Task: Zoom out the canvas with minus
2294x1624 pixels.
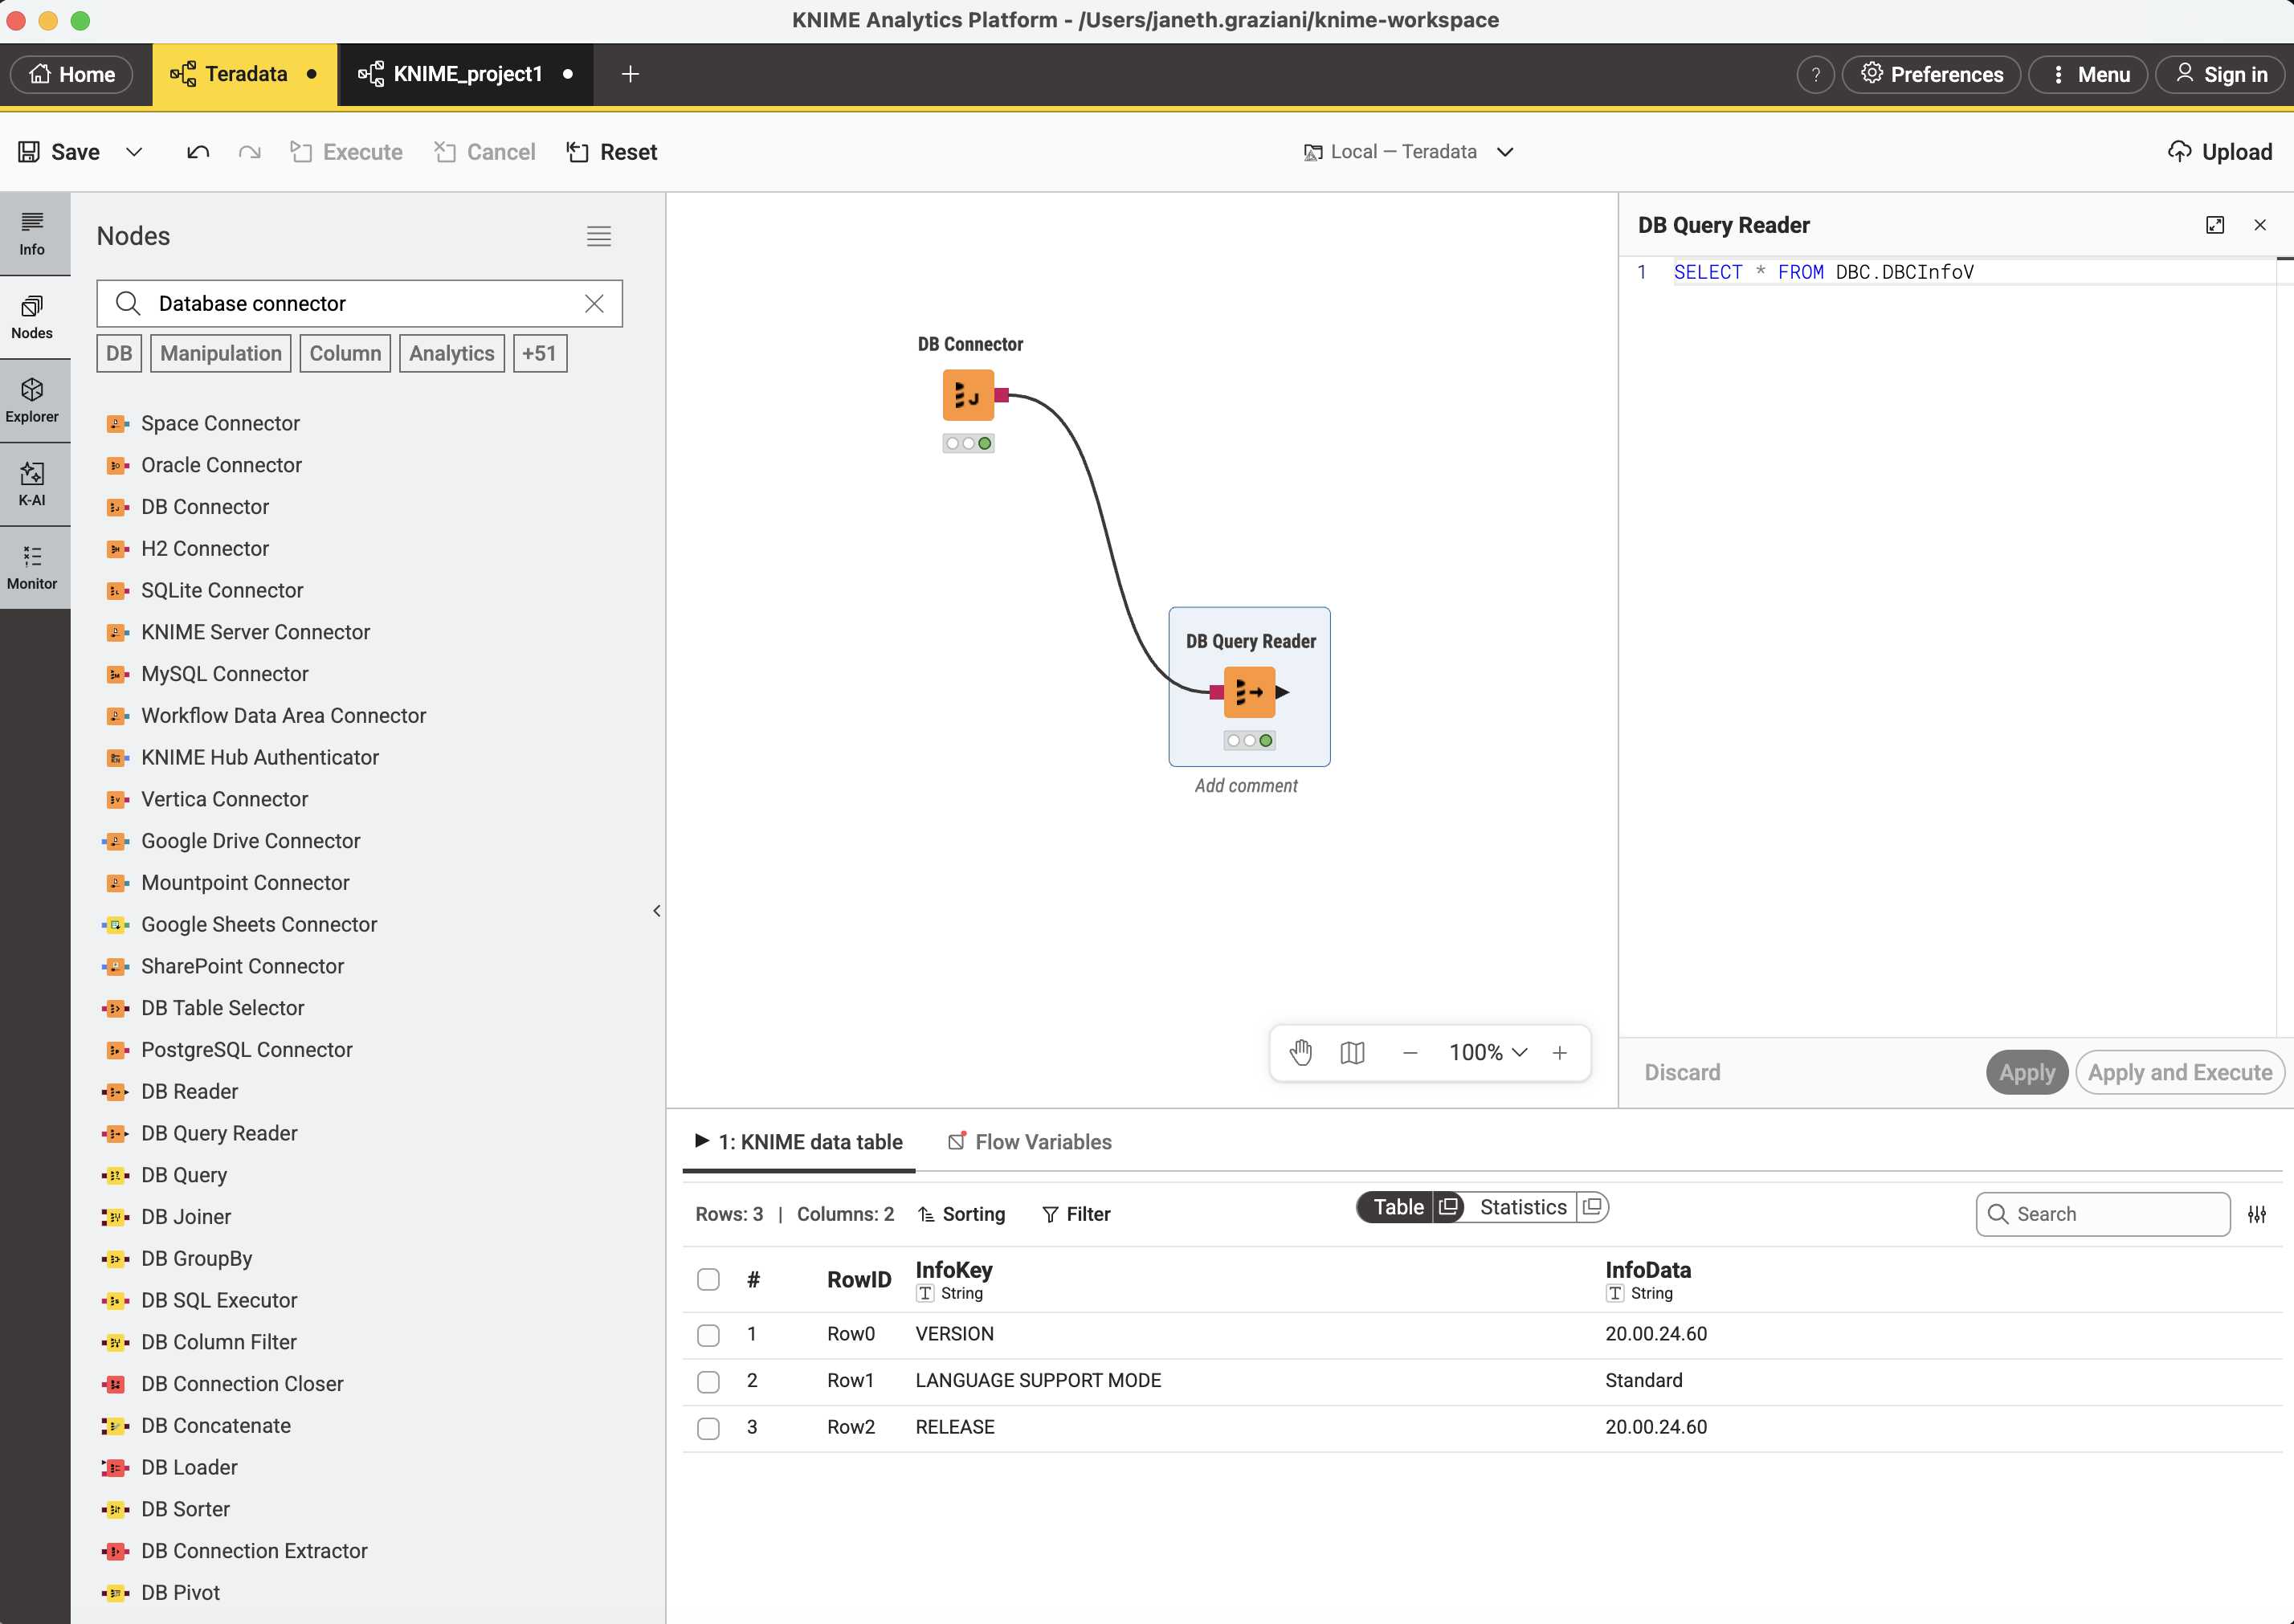Action: tap(1410, 1052)
